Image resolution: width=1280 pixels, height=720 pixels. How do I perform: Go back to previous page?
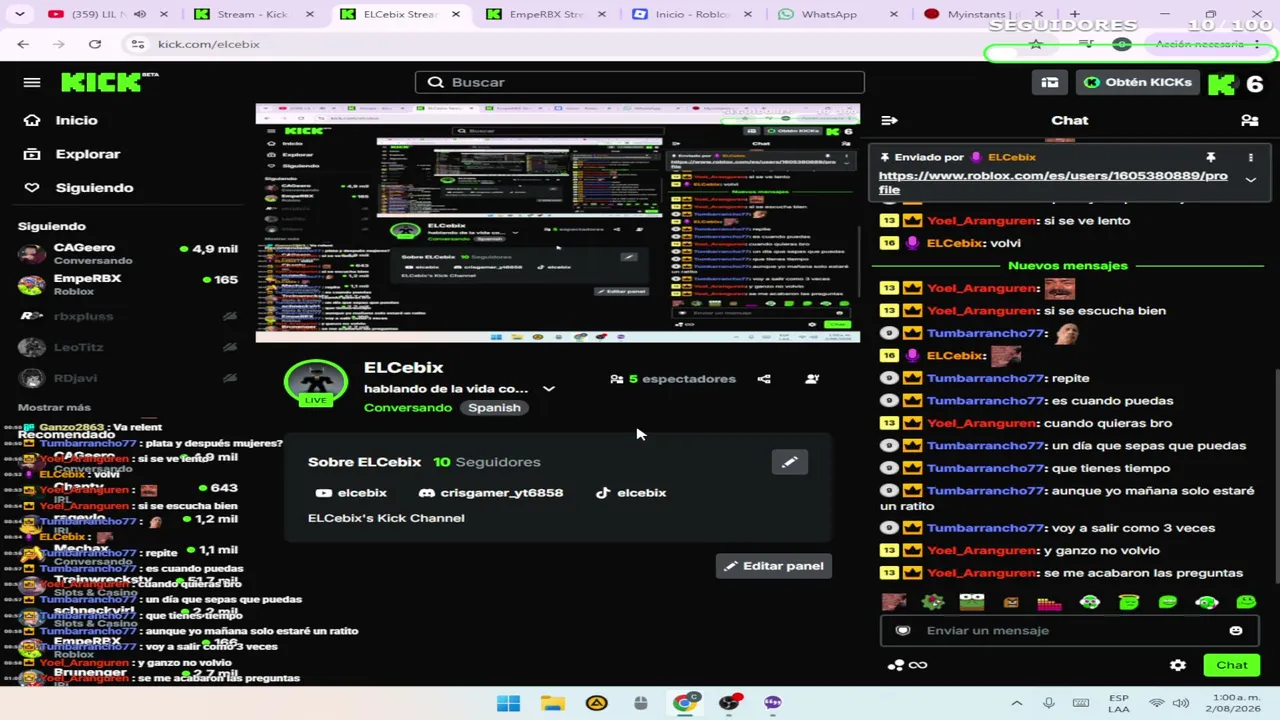pyautogui.click(x=23, y=44)
